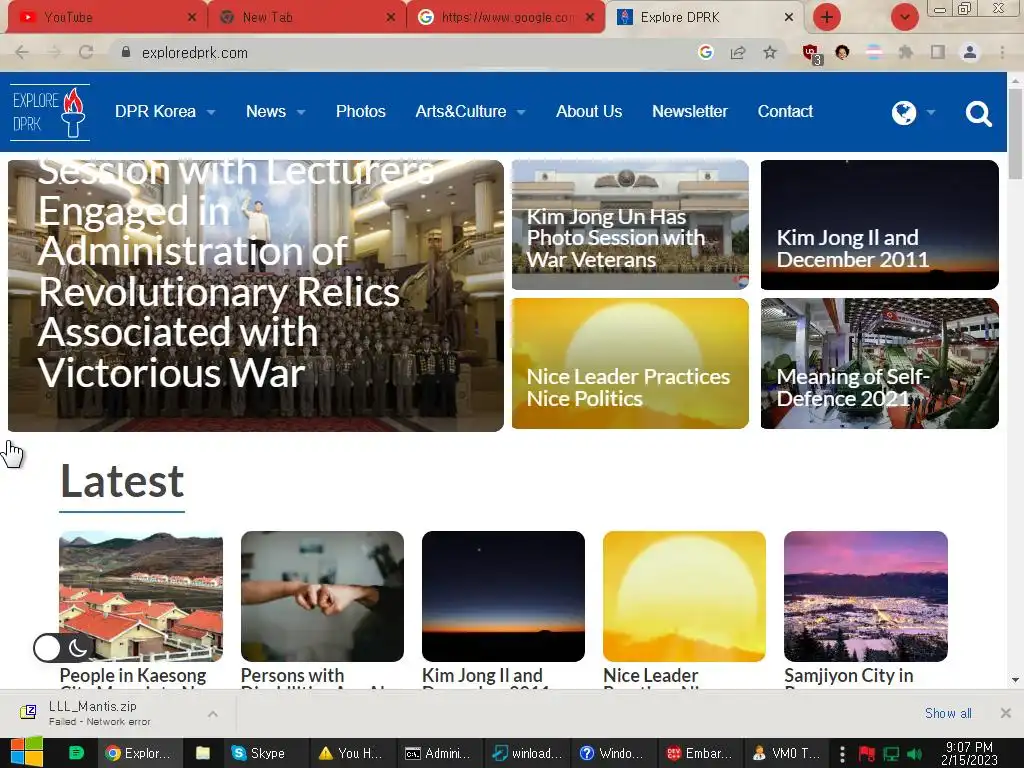Expand LLL_Mantis.zip download options arrow
The width and height of the screenshot is (1024, 768).
pyautogui.click(x=213, y=714)
